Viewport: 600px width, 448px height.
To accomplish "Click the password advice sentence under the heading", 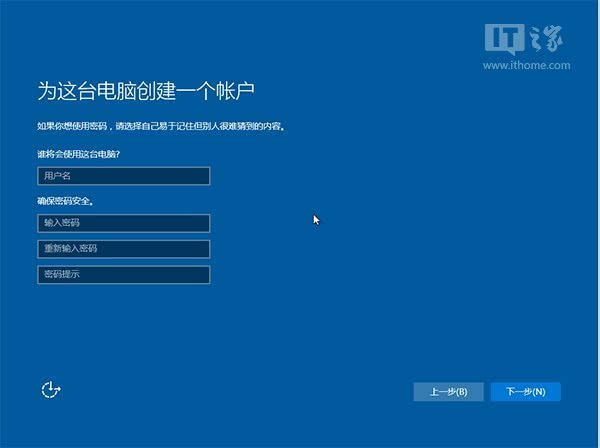I will (x=160, y=126).
